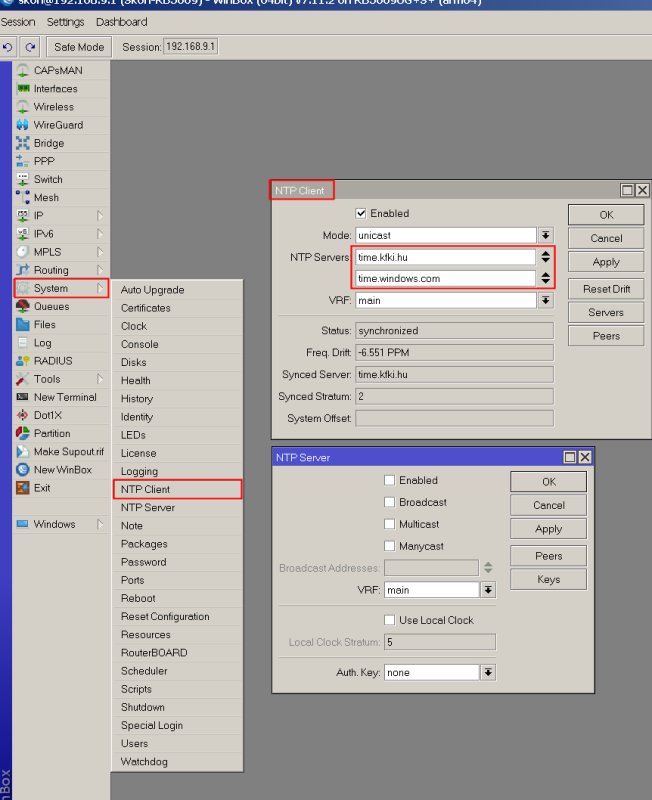Open Queues via its sidebar icon

[x=23, y=306]
